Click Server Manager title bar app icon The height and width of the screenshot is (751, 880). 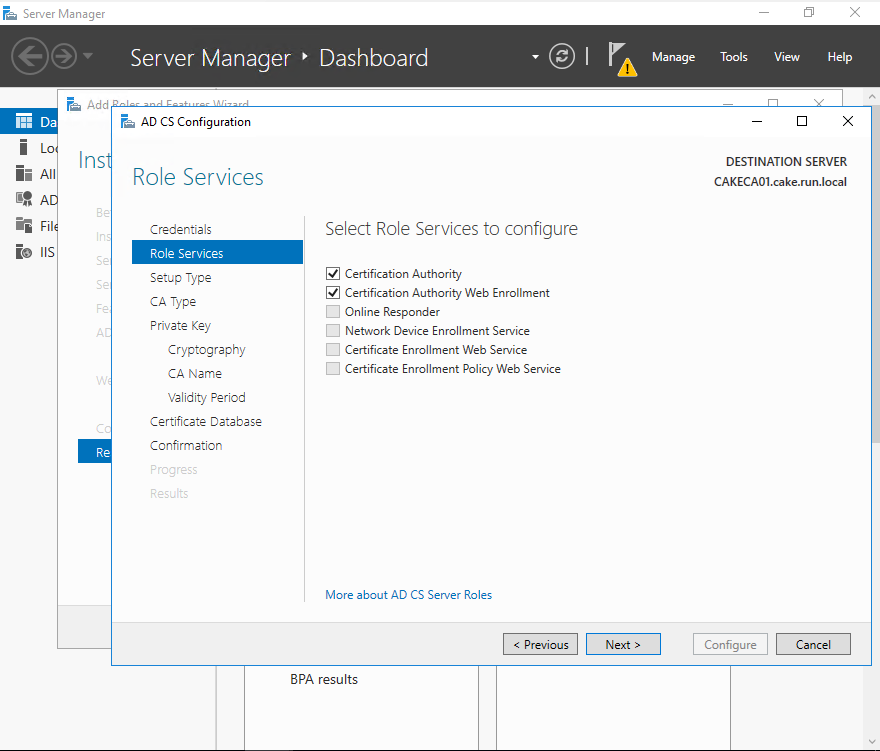[10, 13]
